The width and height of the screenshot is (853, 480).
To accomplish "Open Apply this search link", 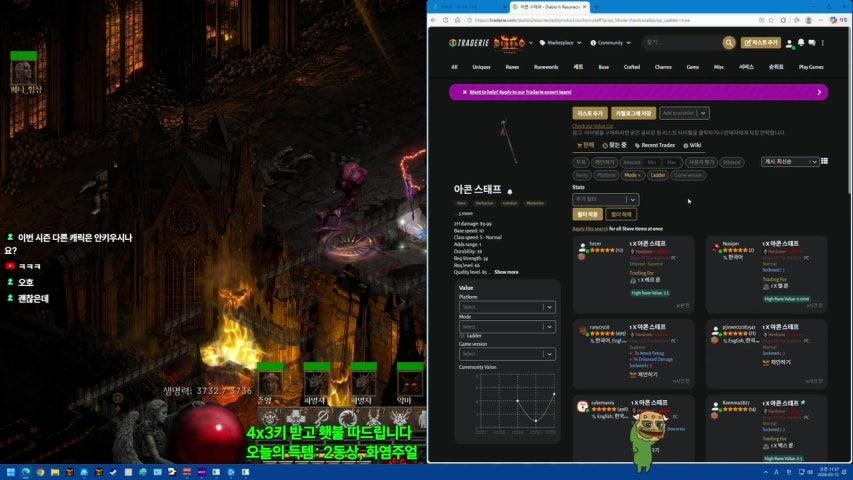I will coord(590,229).
